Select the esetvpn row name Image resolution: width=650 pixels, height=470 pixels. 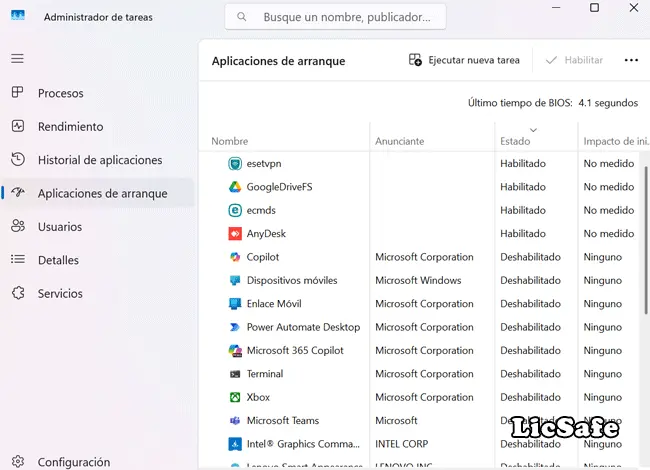tap(264, 164)
